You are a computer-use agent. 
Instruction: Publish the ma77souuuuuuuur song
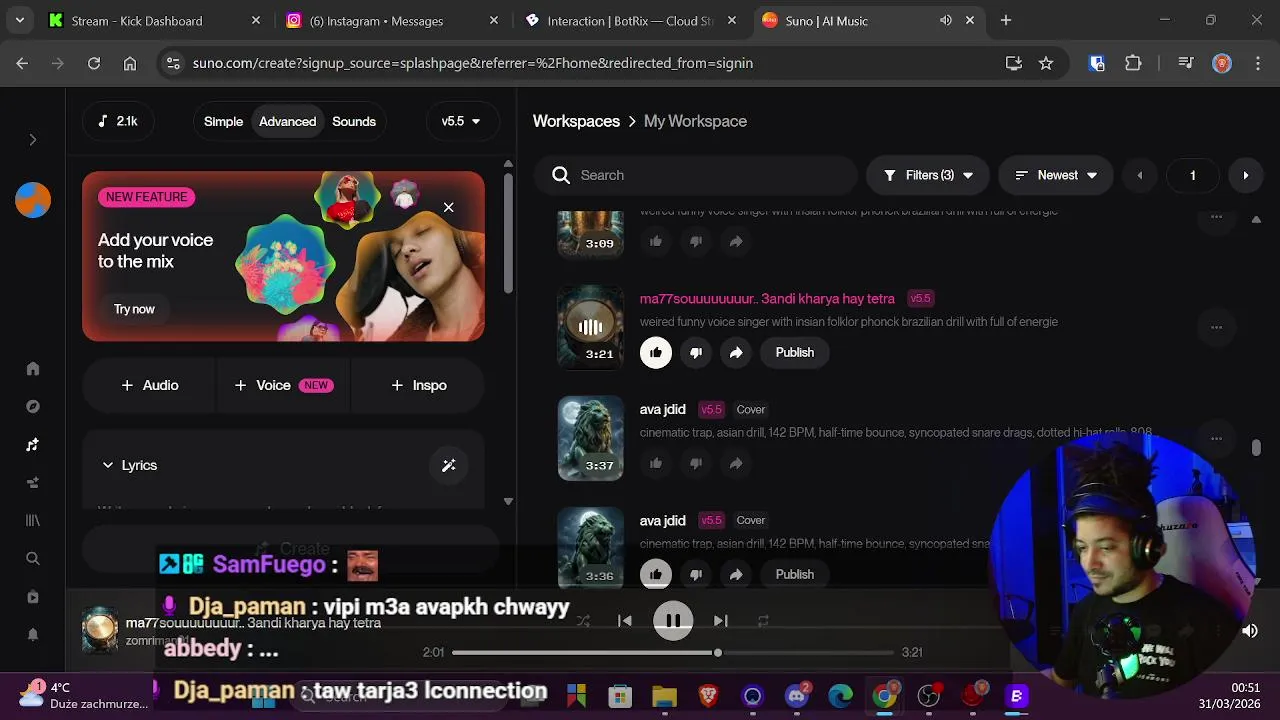point(795,352)
